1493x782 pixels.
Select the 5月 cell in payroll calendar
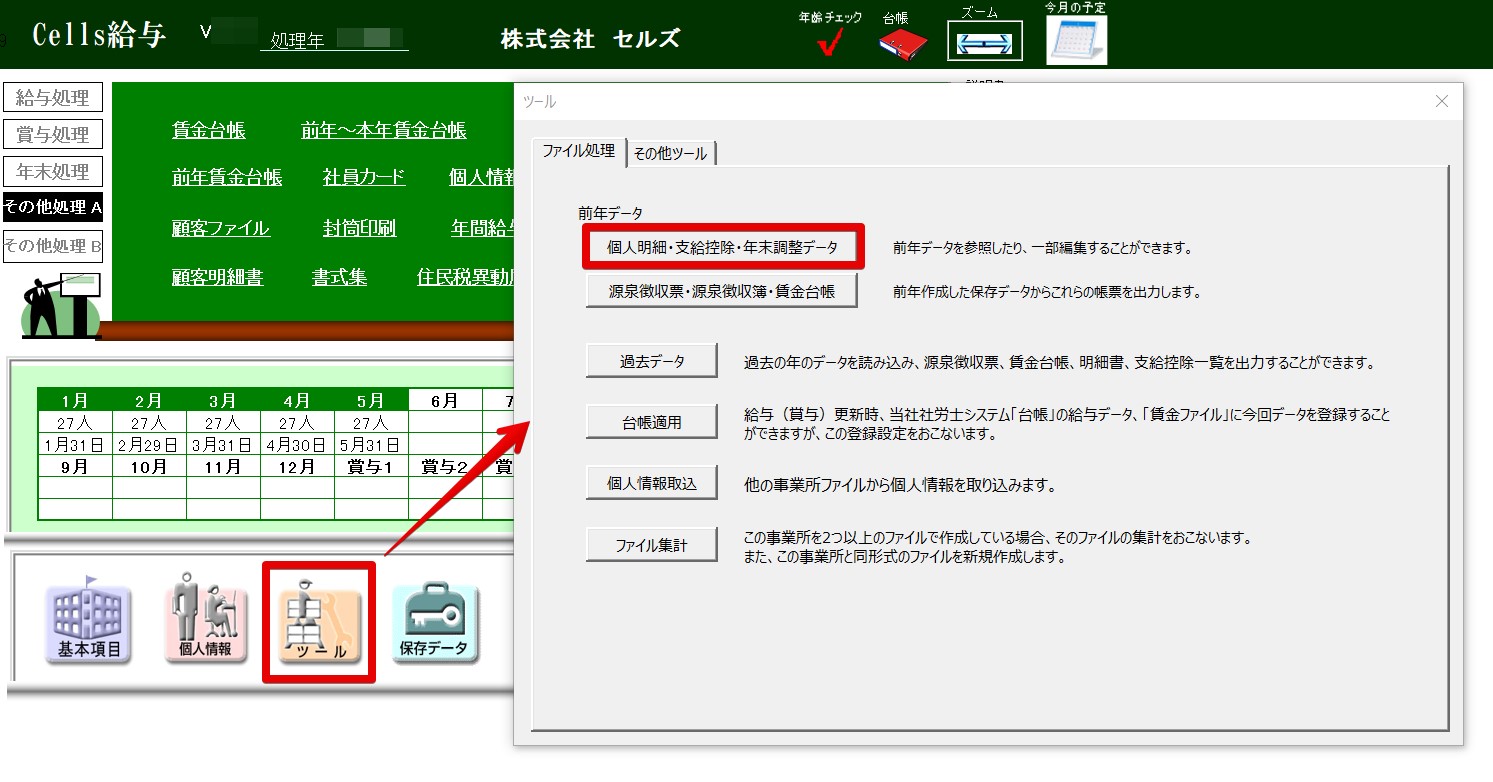(x=370, y=401)
